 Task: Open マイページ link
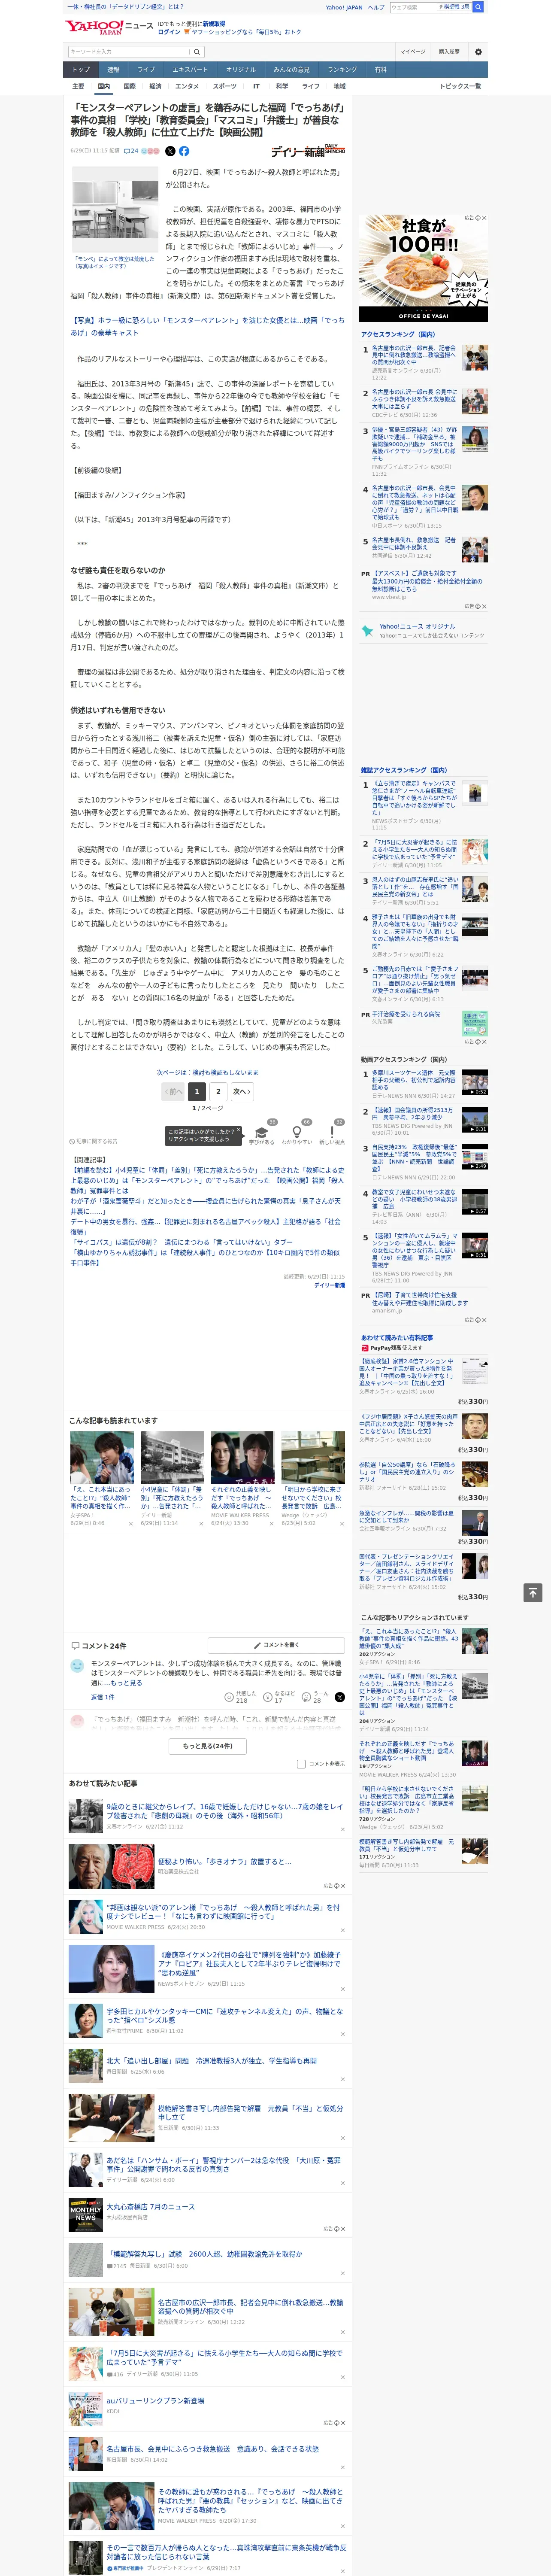point(412,52)
